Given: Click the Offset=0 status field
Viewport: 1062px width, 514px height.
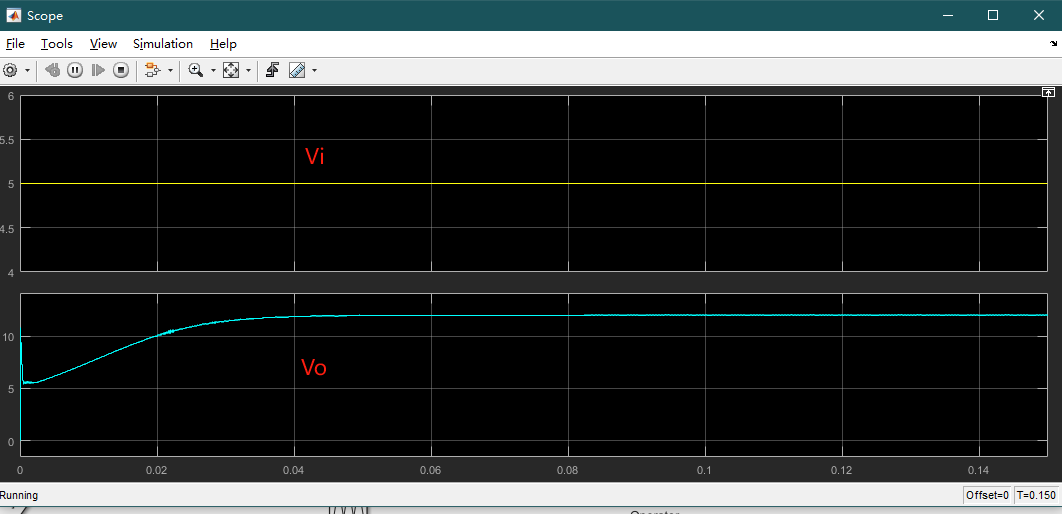Looking at the screenshot, I should click(x=987, y=495).
